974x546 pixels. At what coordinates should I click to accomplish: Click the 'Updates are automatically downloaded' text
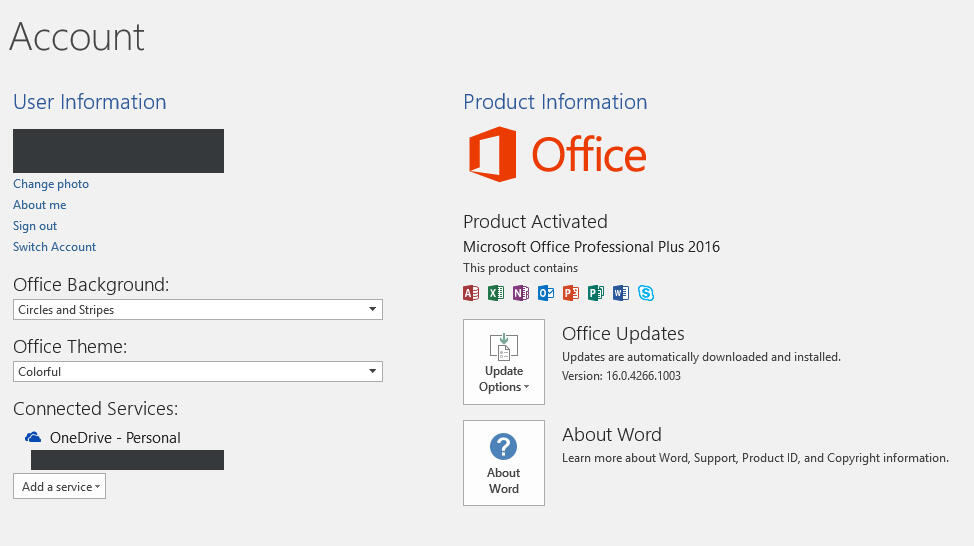[701, 357]
